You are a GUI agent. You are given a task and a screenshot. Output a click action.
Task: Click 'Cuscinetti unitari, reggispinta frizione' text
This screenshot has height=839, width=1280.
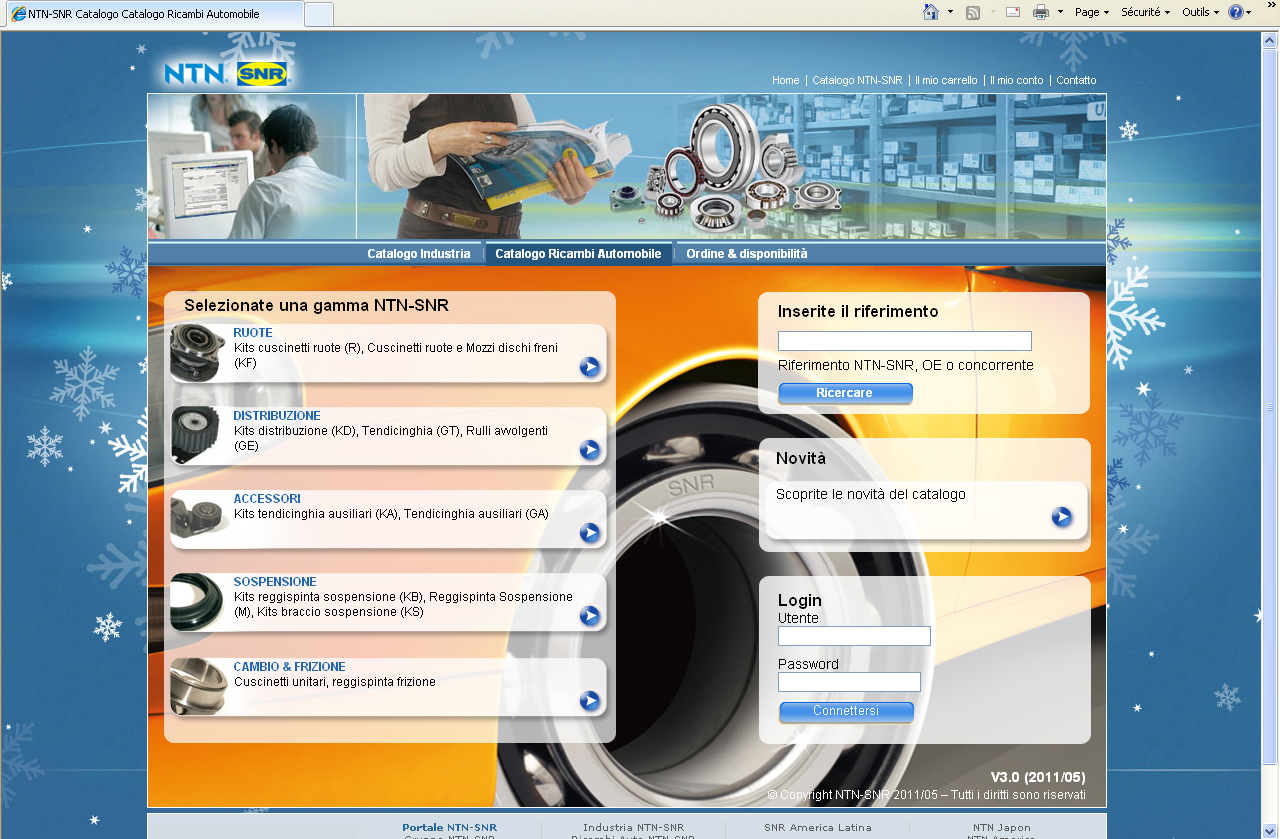335,682
